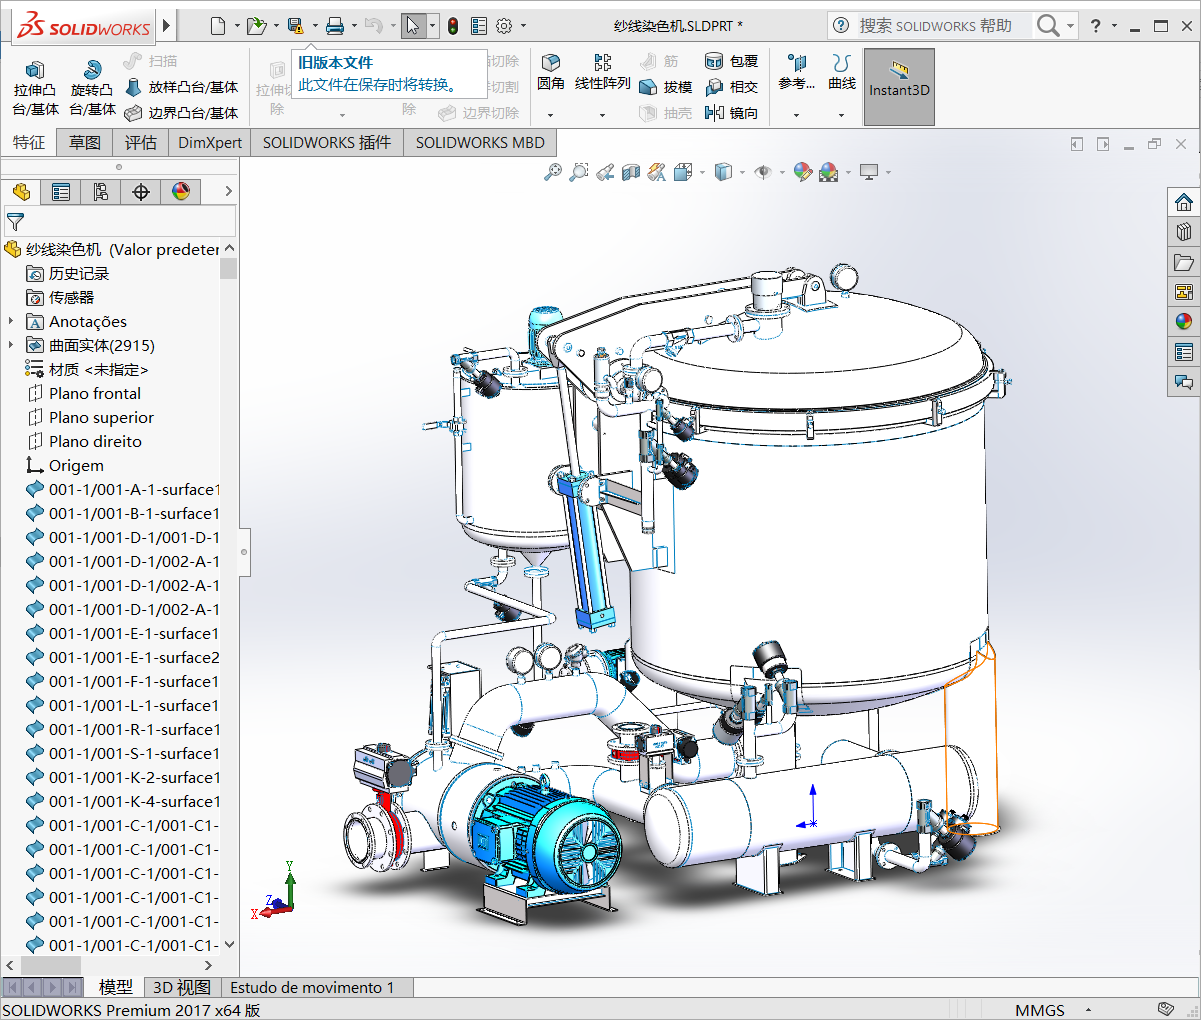Toggle the cursor Select tool in top toolbar
1201x1020 pixels.
pyautogui.click(x=412, y=26)
